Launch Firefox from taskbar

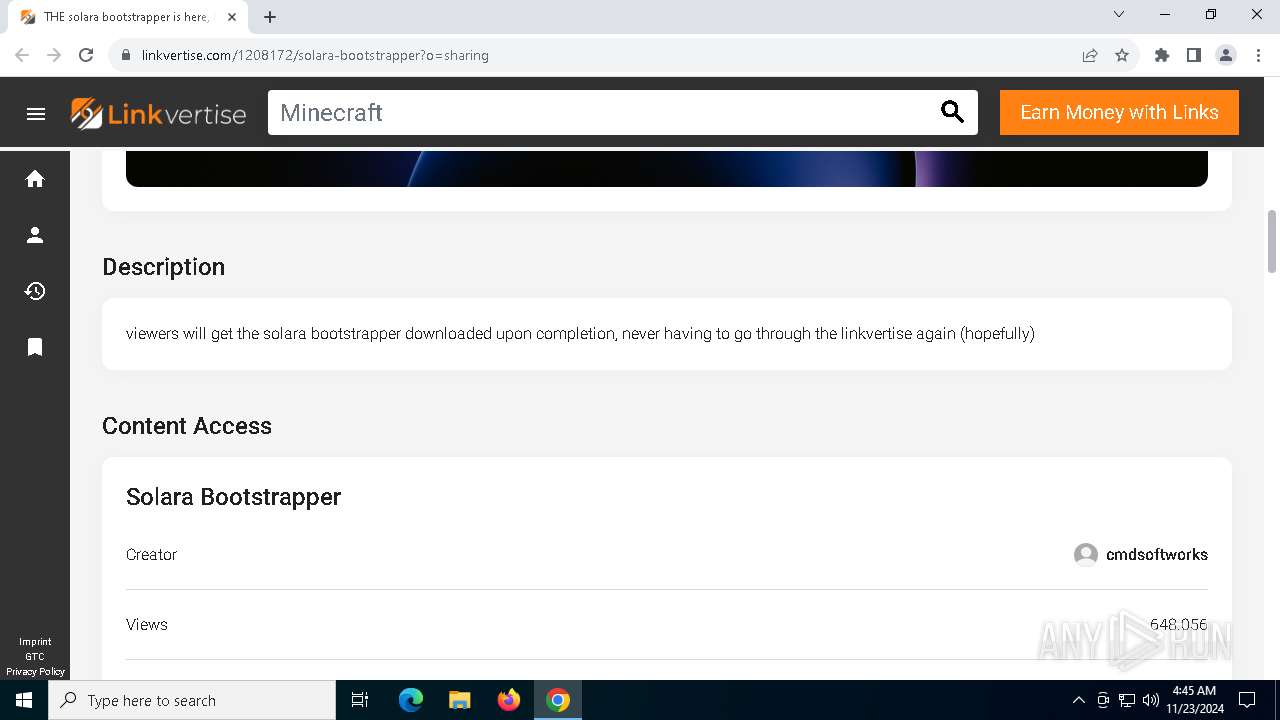509,700
